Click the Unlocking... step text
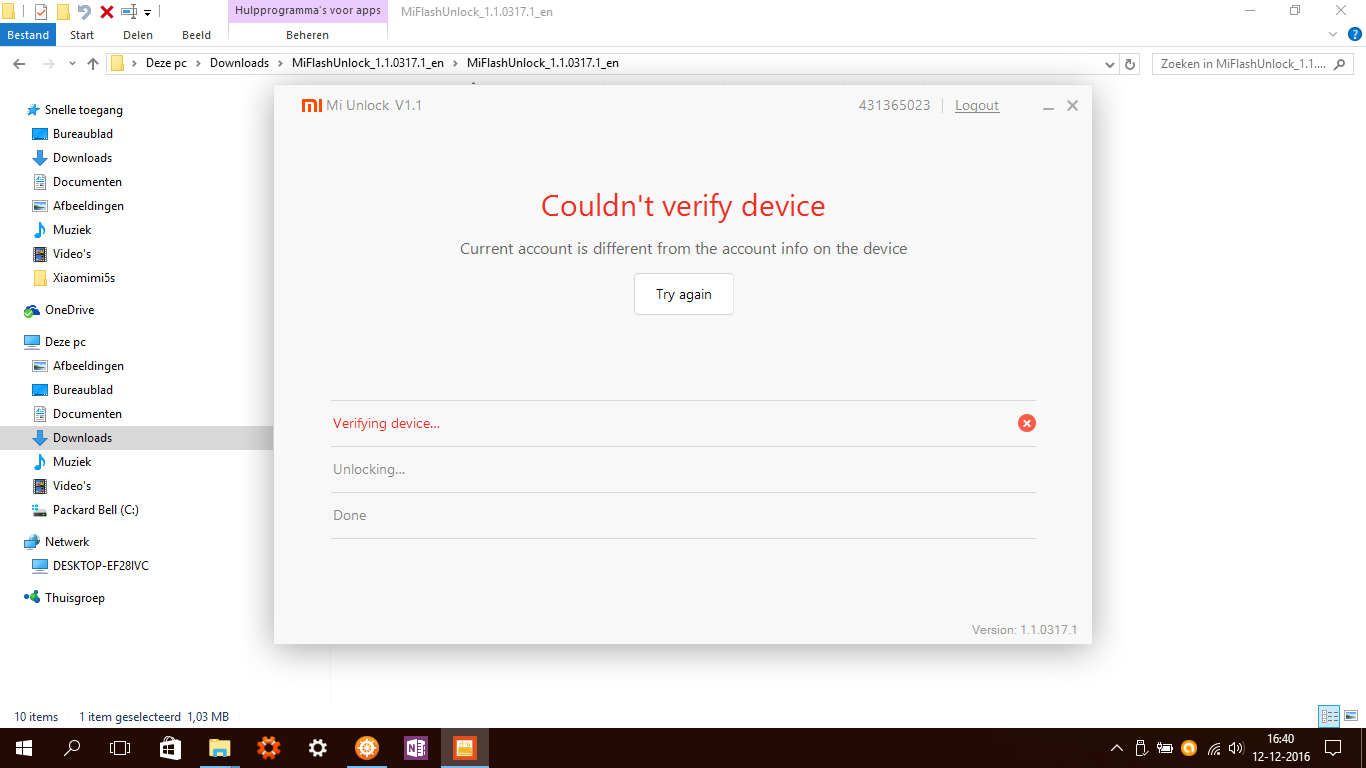The width and height of the screenshot is (1366, 768). (369, 469)
